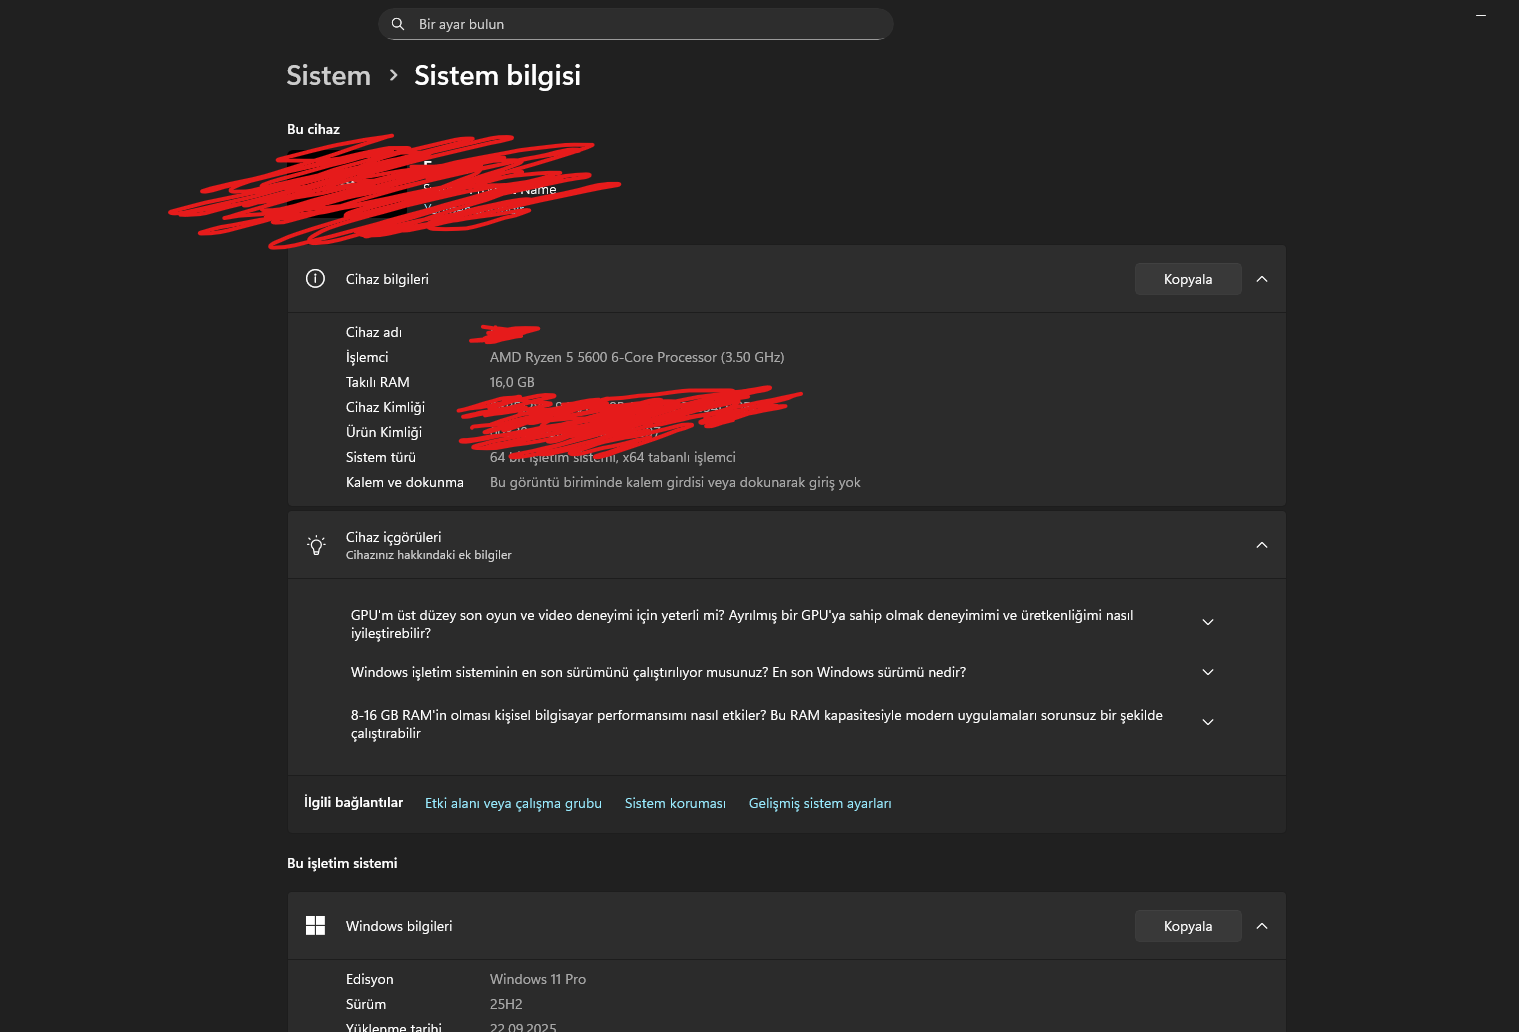
Task: Click the 'Windows 11 Pro' edition value
Action: click(538, 979)
